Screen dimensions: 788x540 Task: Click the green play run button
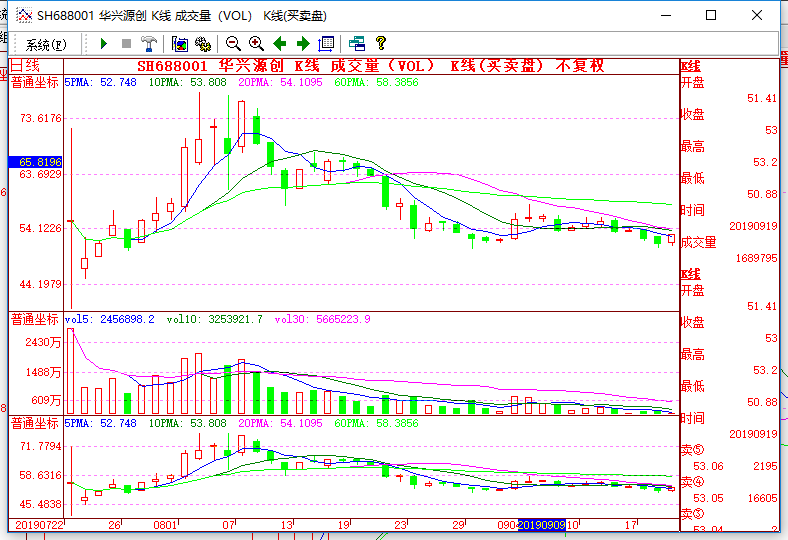[104, 44]
